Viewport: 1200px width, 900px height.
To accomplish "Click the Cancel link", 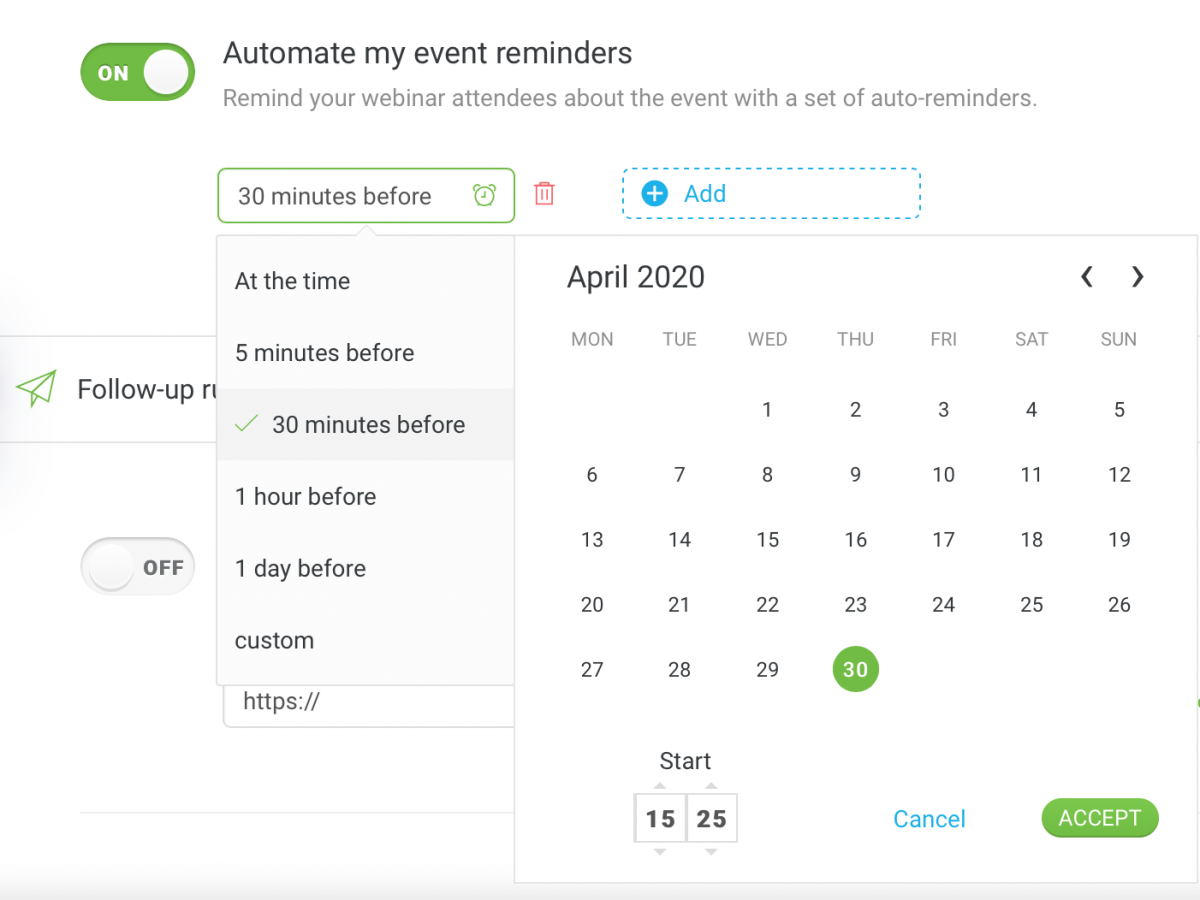I will pyautogui.click(x=929, y=818).
